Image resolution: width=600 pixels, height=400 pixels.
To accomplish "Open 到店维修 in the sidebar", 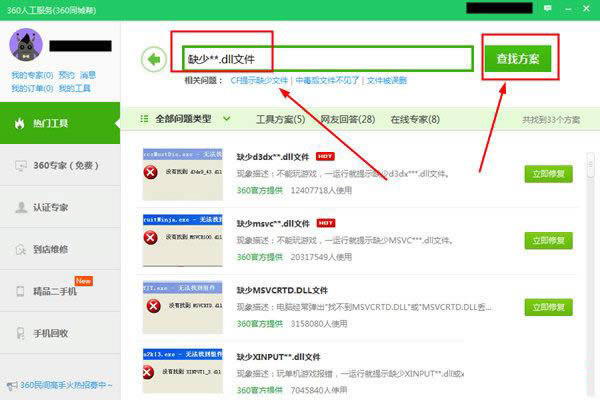I will tap(58, 249).
